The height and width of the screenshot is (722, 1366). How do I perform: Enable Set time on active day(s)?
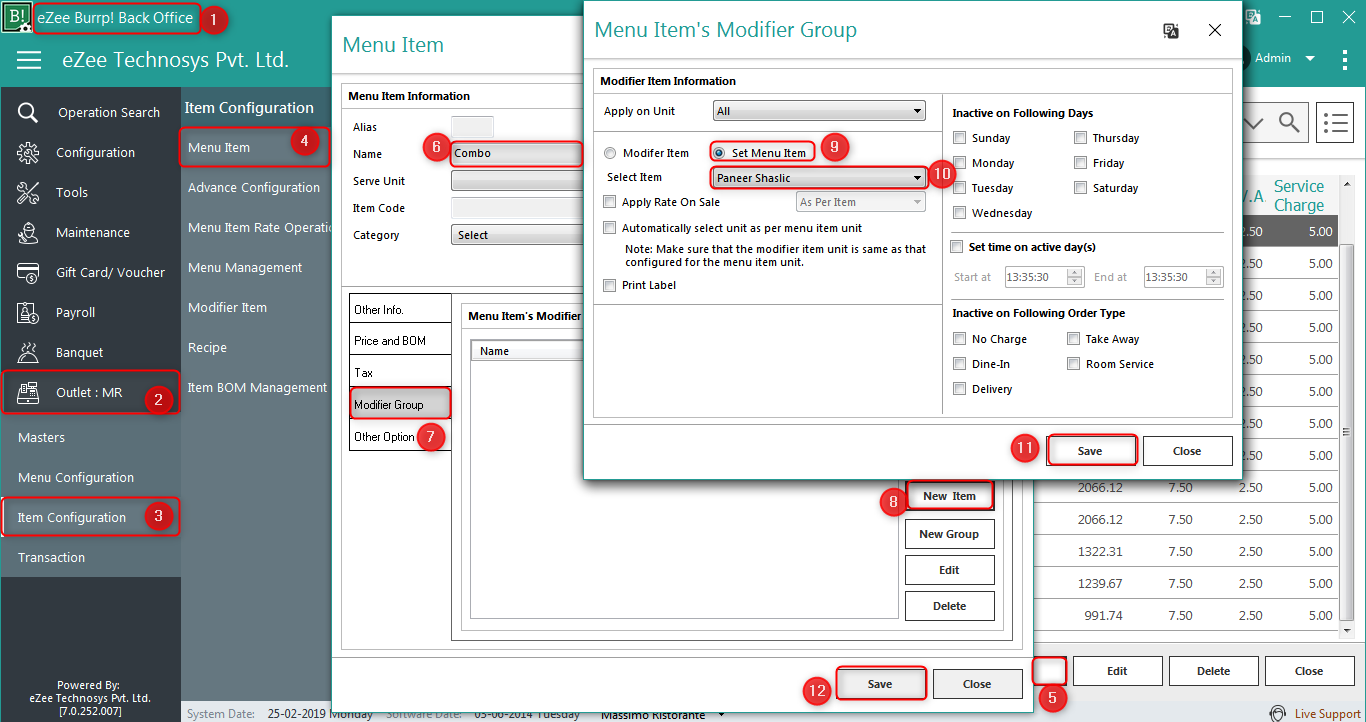(x=958, y=247)
